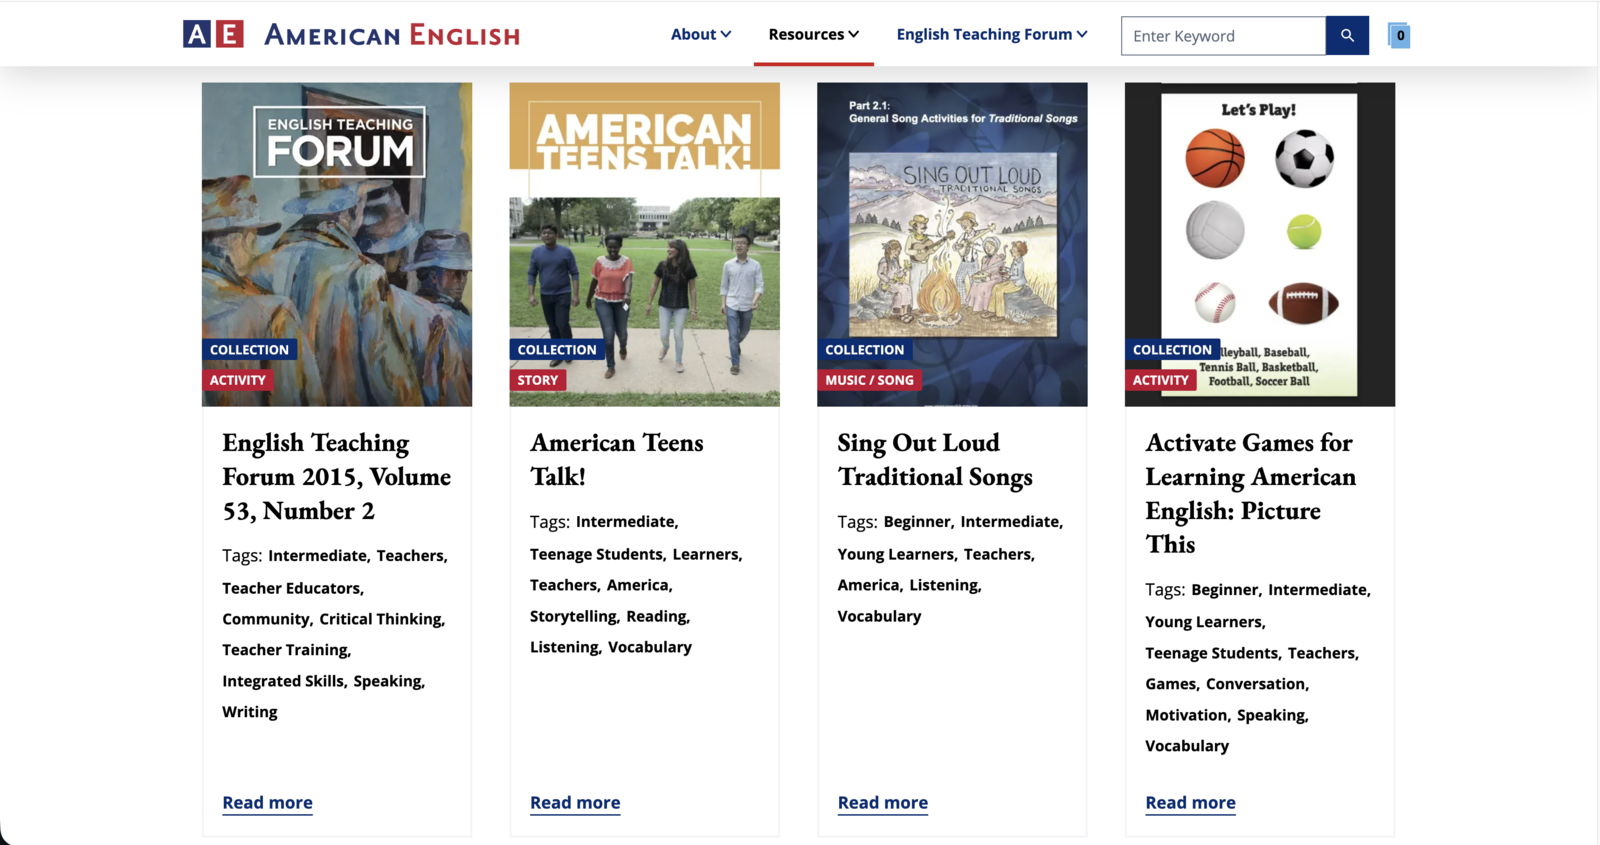Click COLLECTION badge on Sing Out Loud card
This screenshot has width=1600, height=845.
tap(864, 350)
